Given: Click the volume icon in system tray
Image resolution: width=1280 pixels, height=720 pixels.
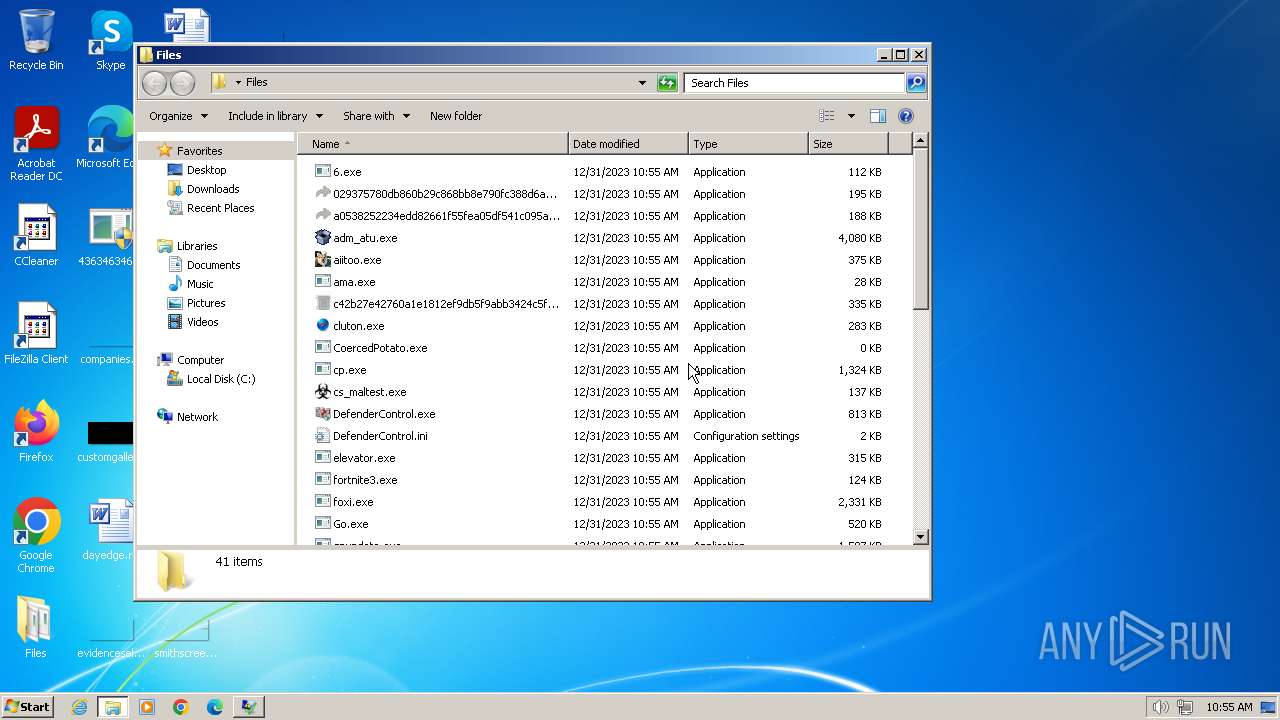Looking at the screenshot, I should click(1159, 707).
